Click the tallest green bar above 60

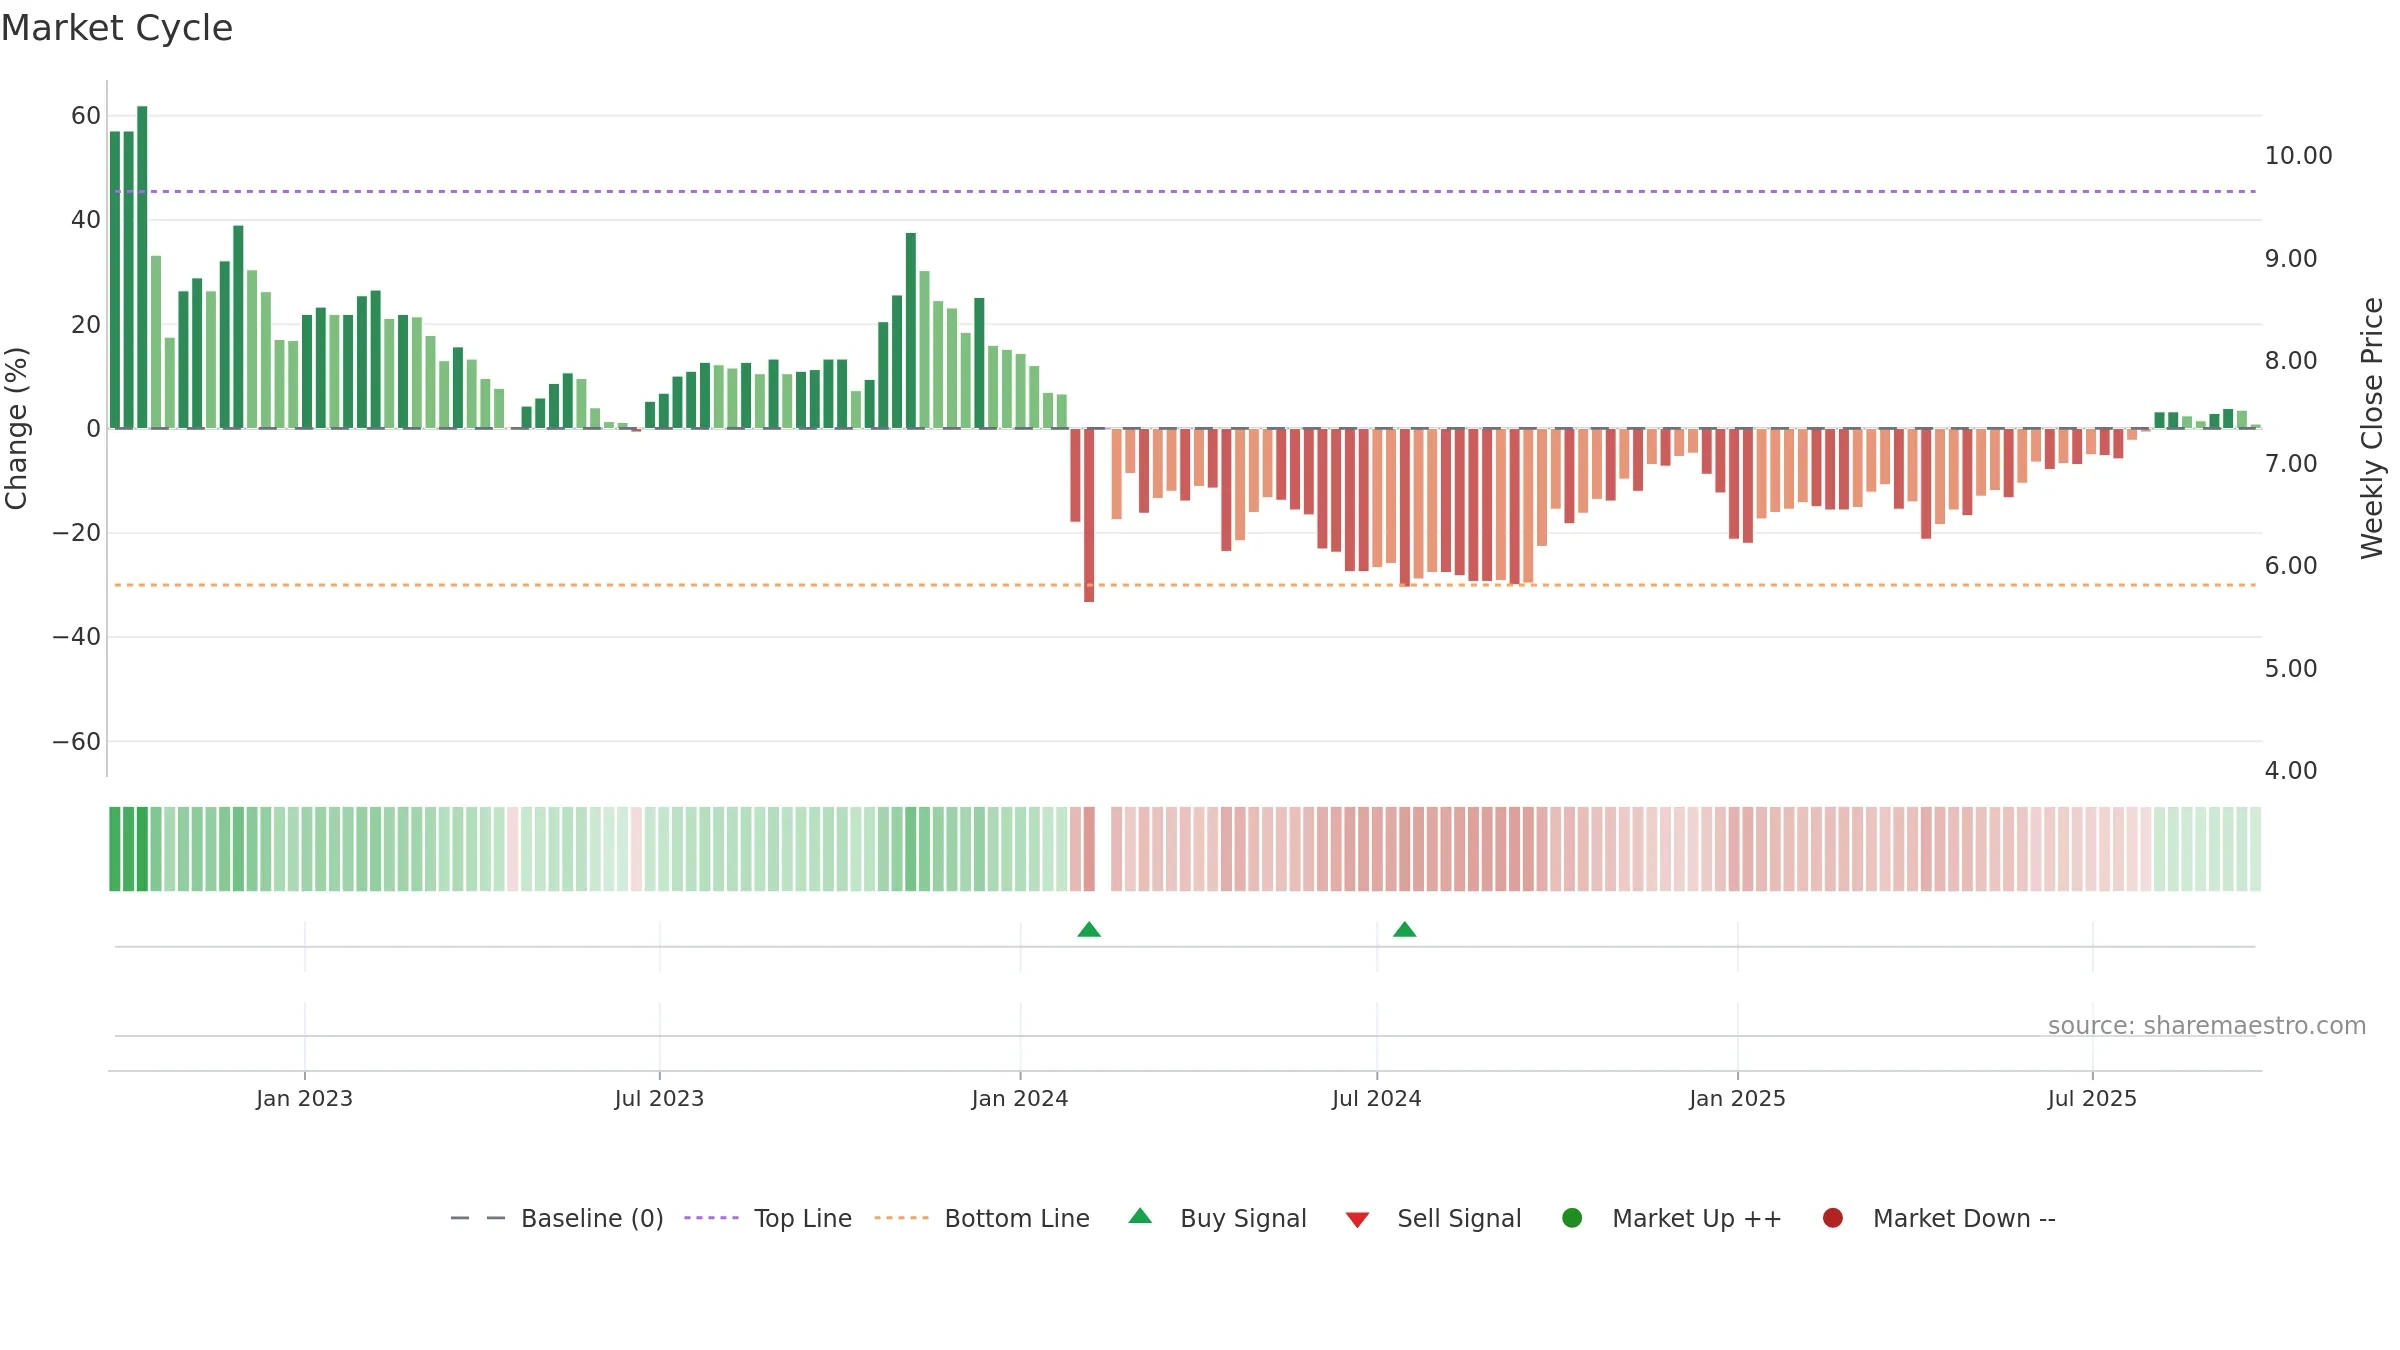(x=142, y=267)
